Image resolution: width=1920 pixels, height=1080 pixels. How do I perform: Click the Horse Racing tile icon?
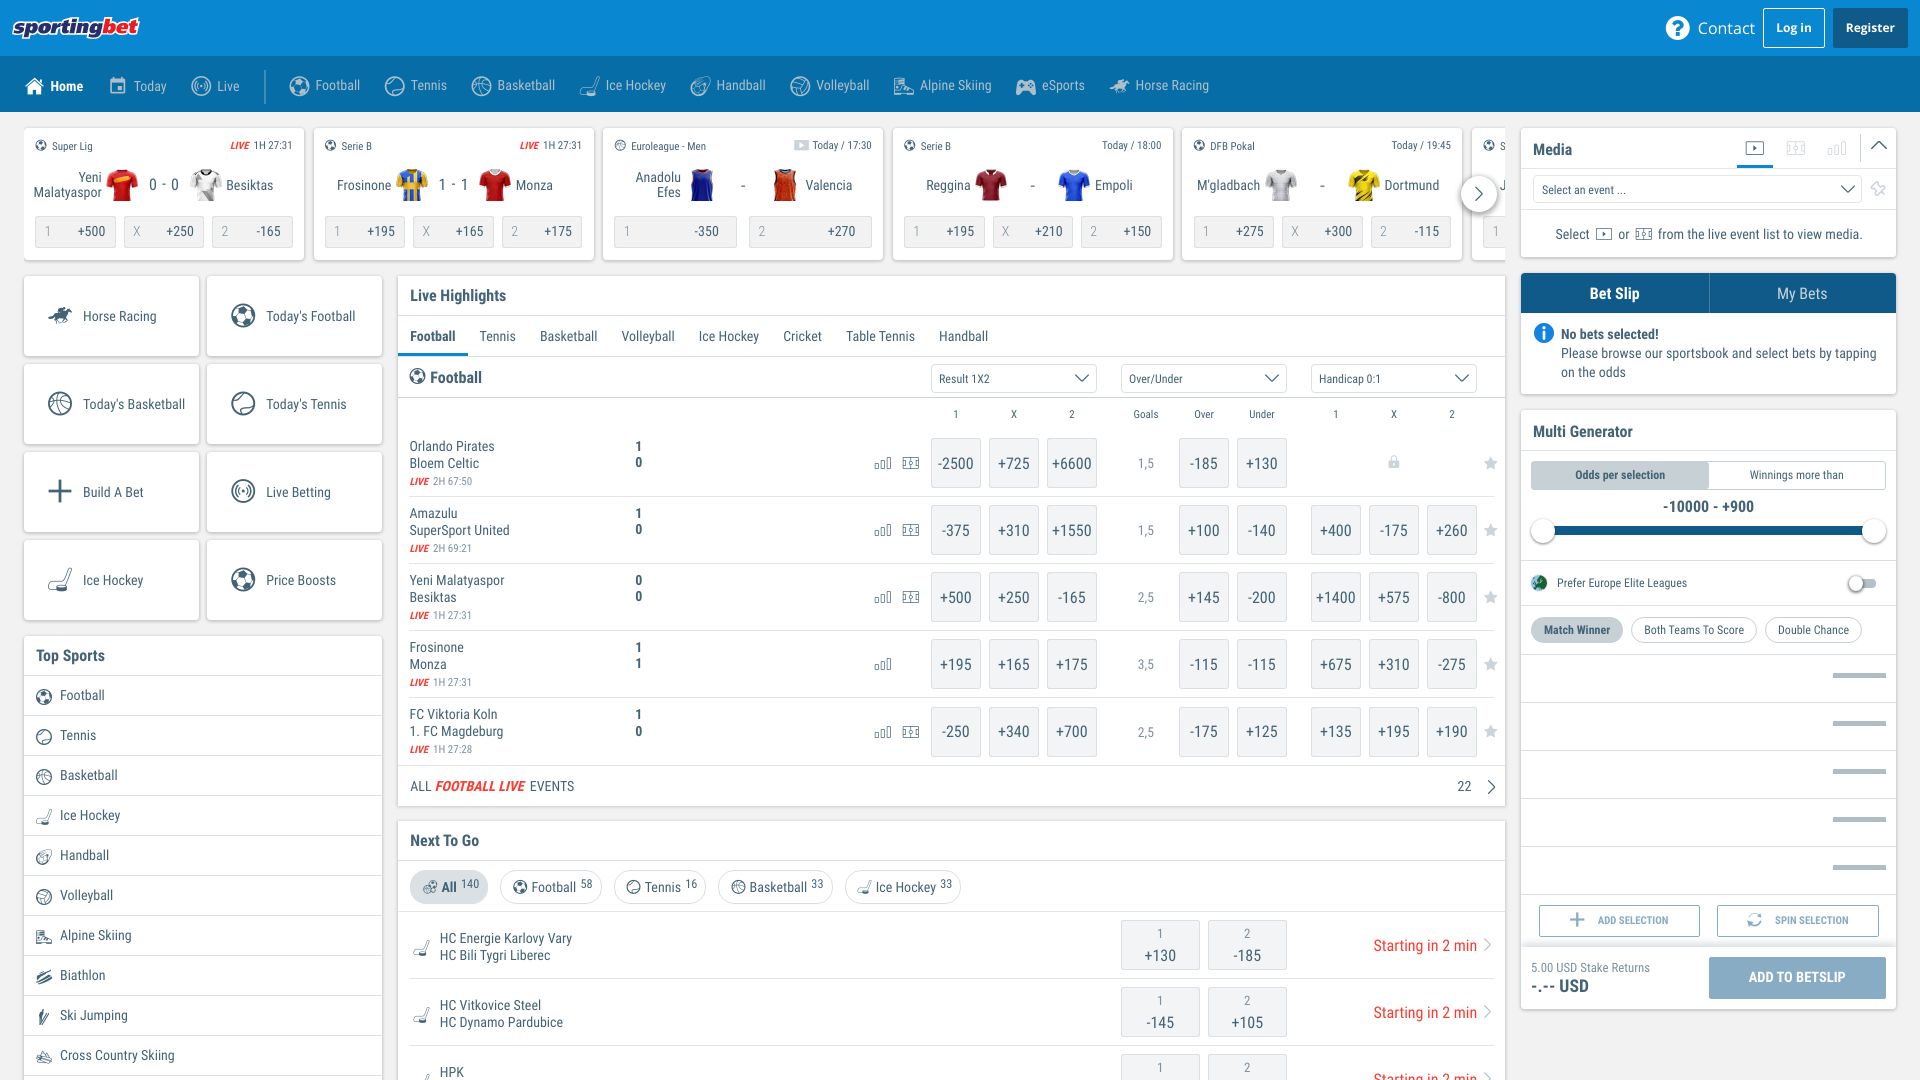coord(60,316)
